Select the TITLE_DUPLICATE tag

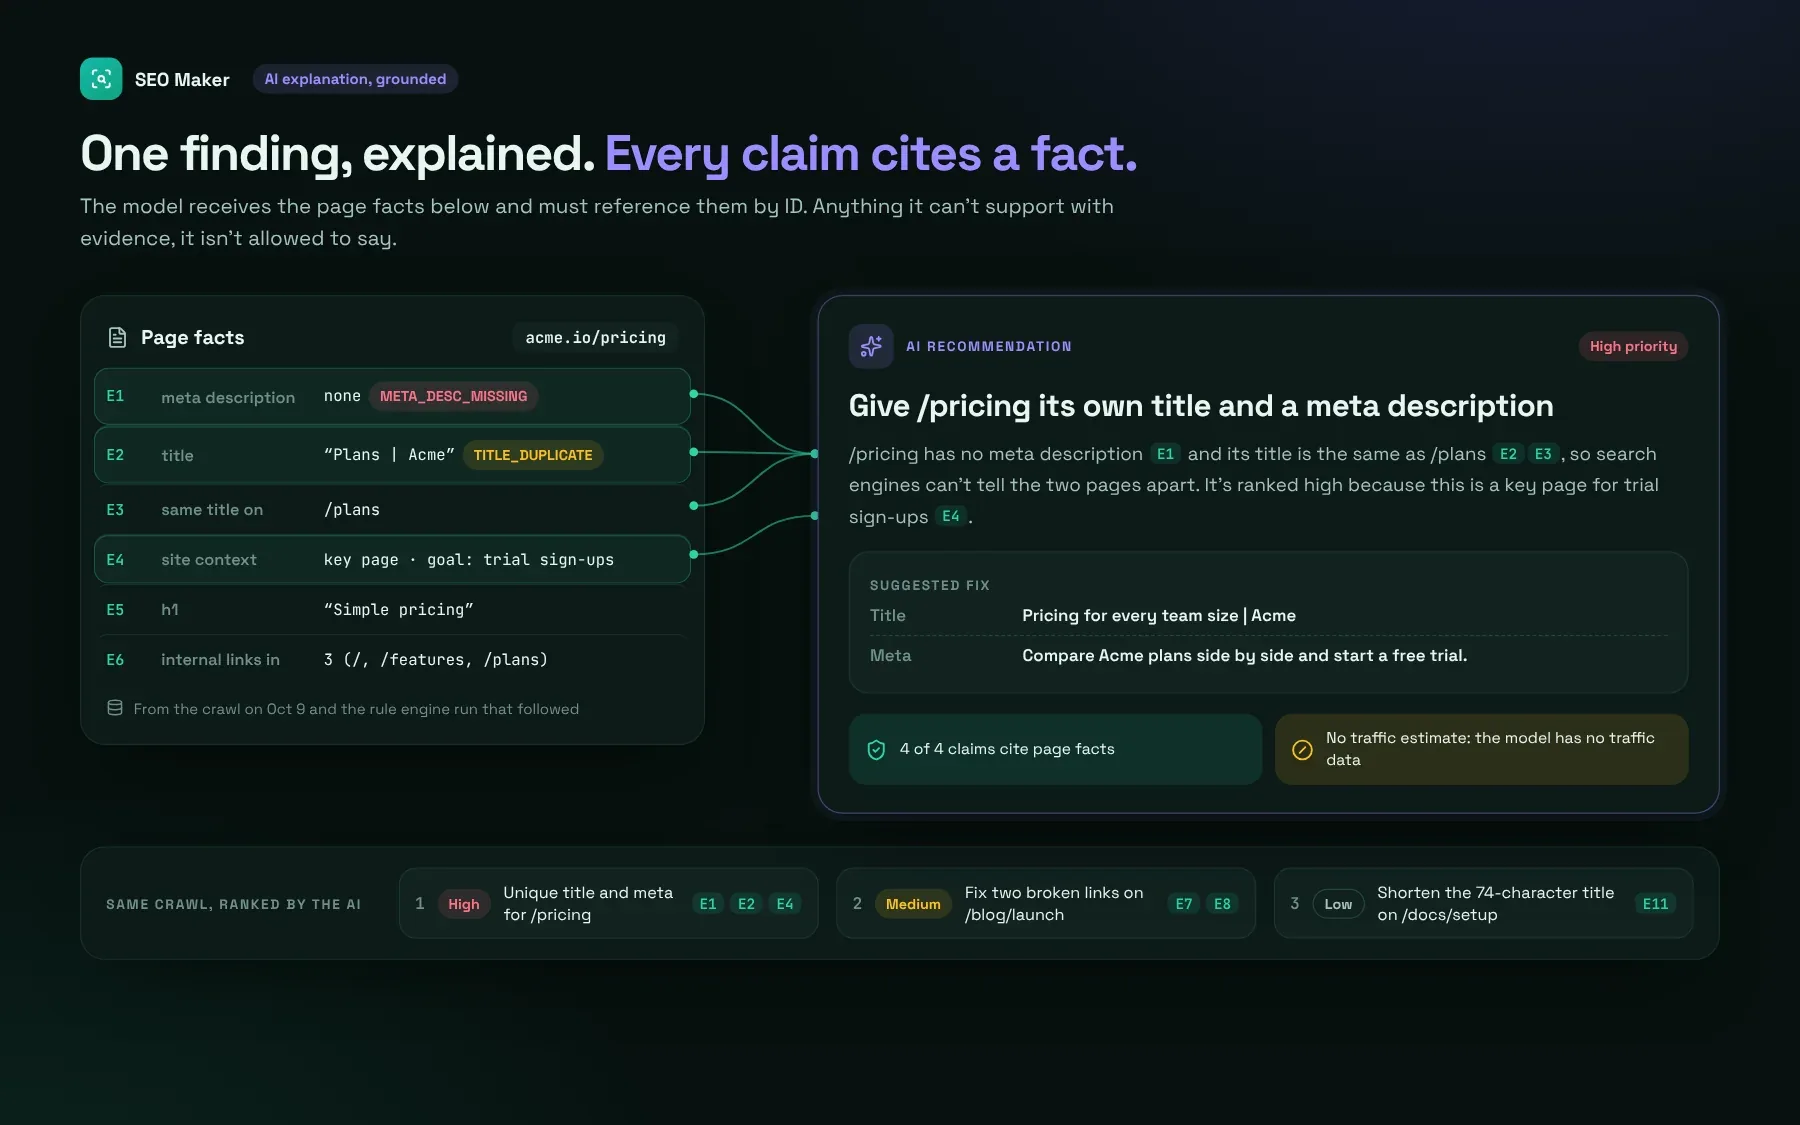(533, 455)
